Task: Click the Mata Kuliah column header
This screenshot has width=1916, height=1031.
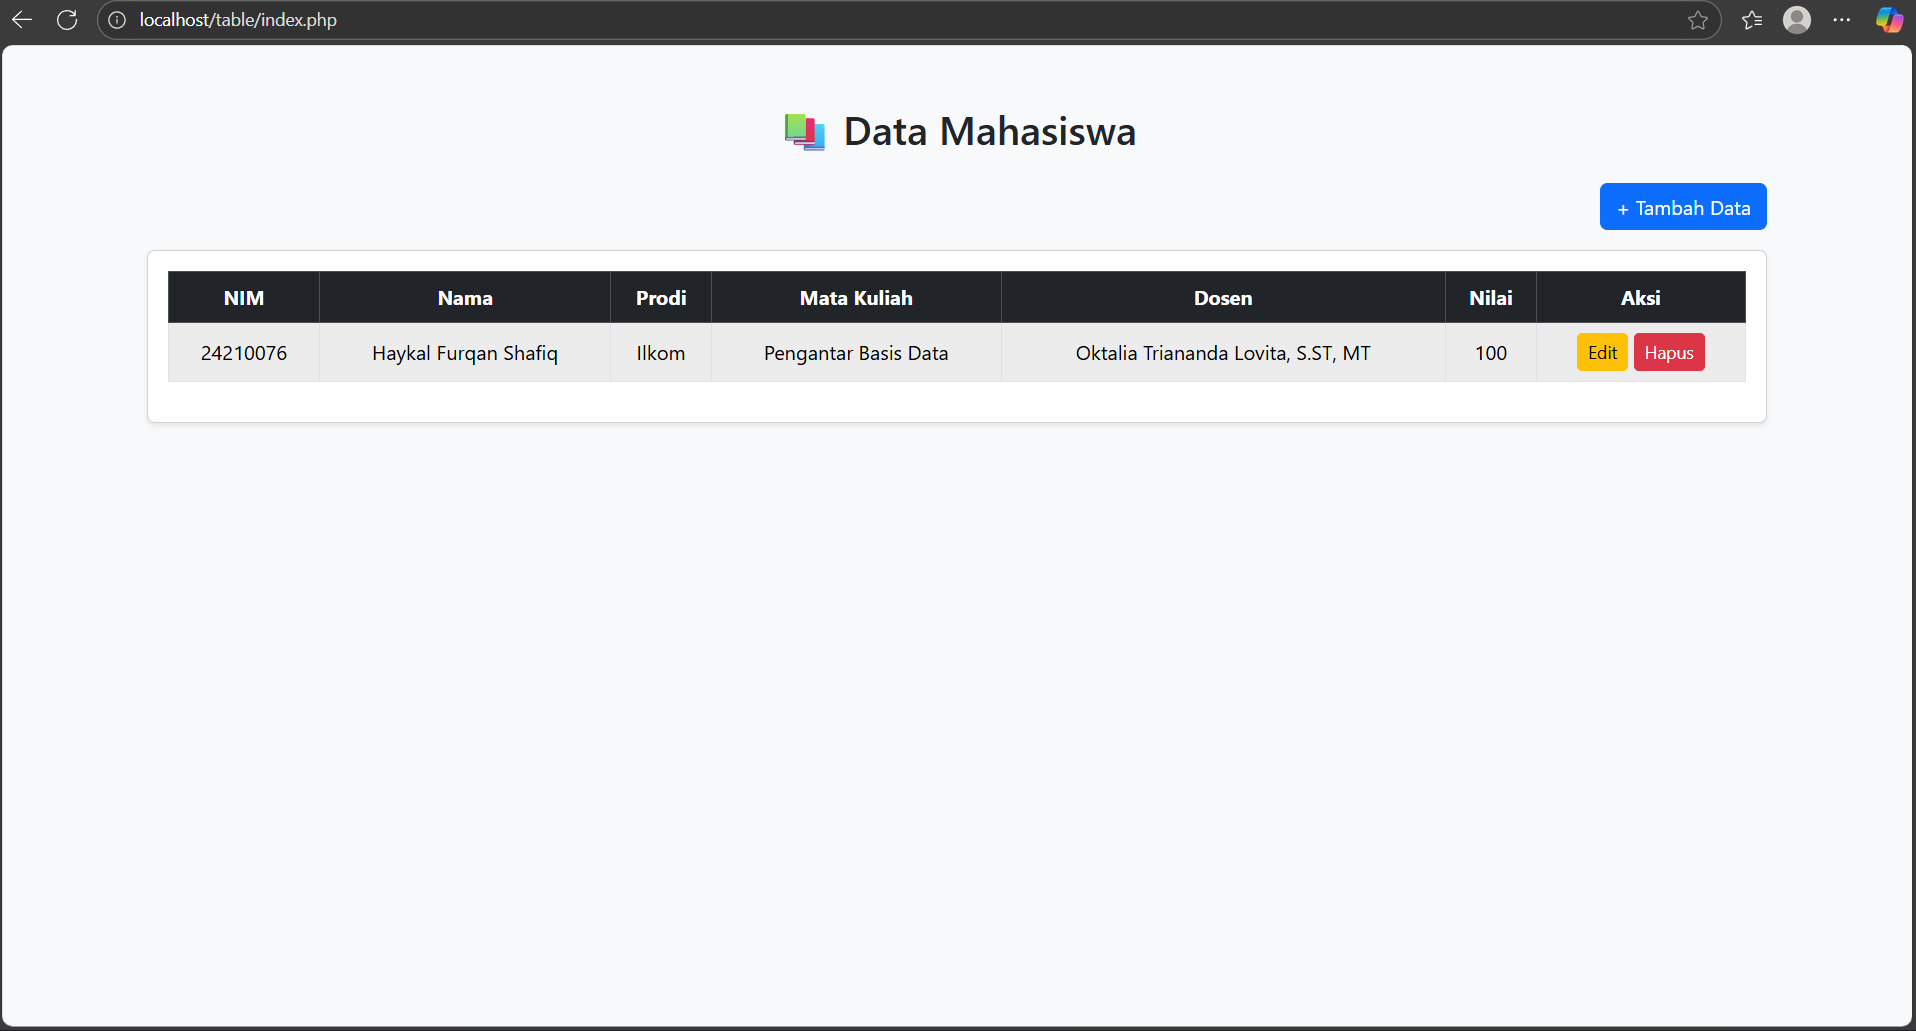Action: point(856,298)
